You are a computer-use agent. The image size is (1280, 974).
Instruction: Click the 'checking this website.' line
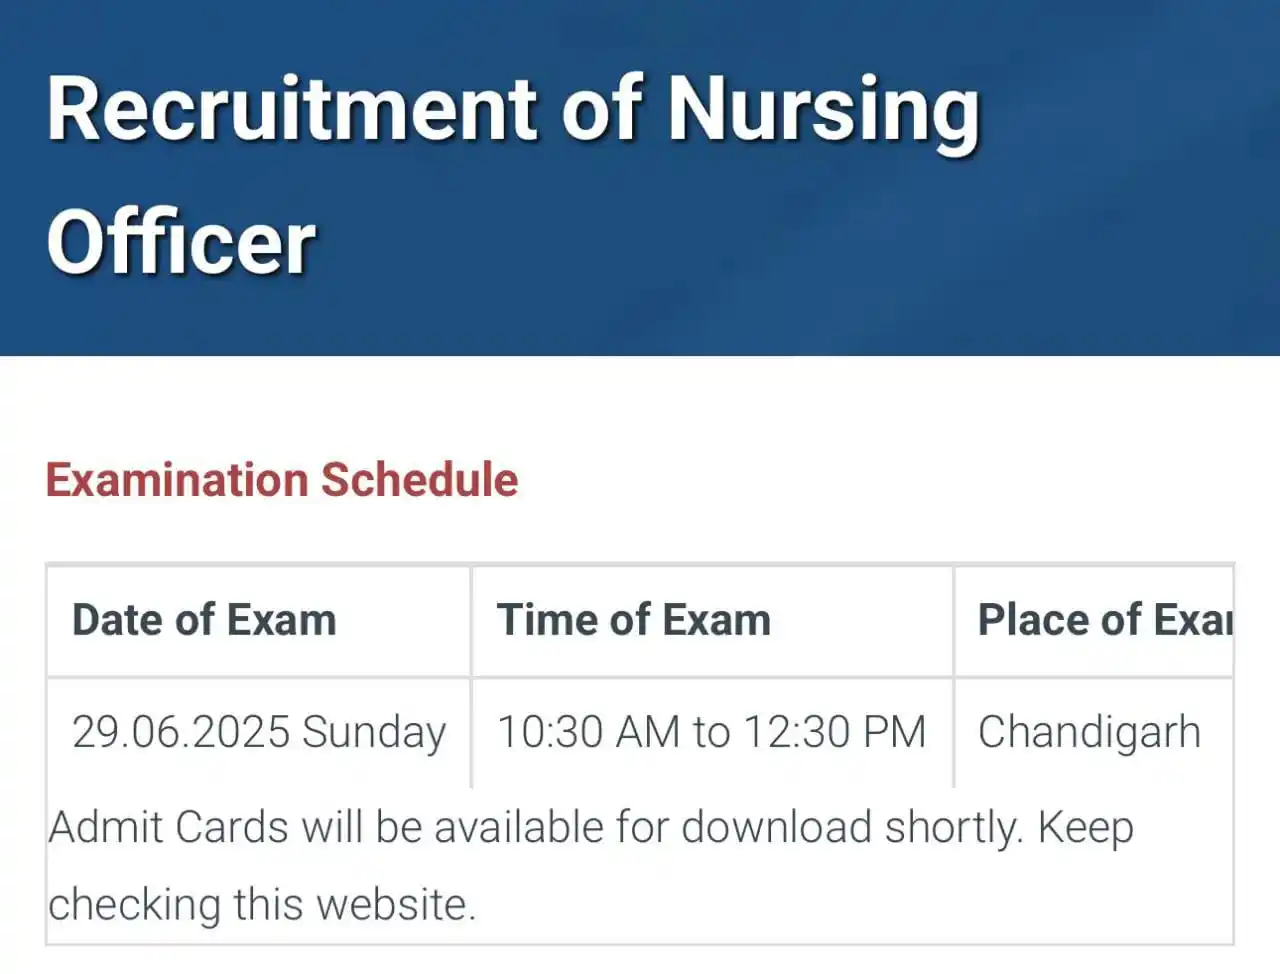(x=262, y=906)
